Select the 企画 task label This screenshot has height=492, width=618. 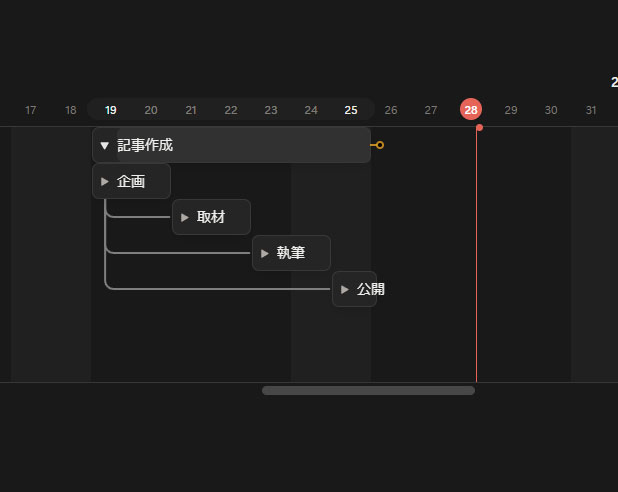click(x=131, y=182)
